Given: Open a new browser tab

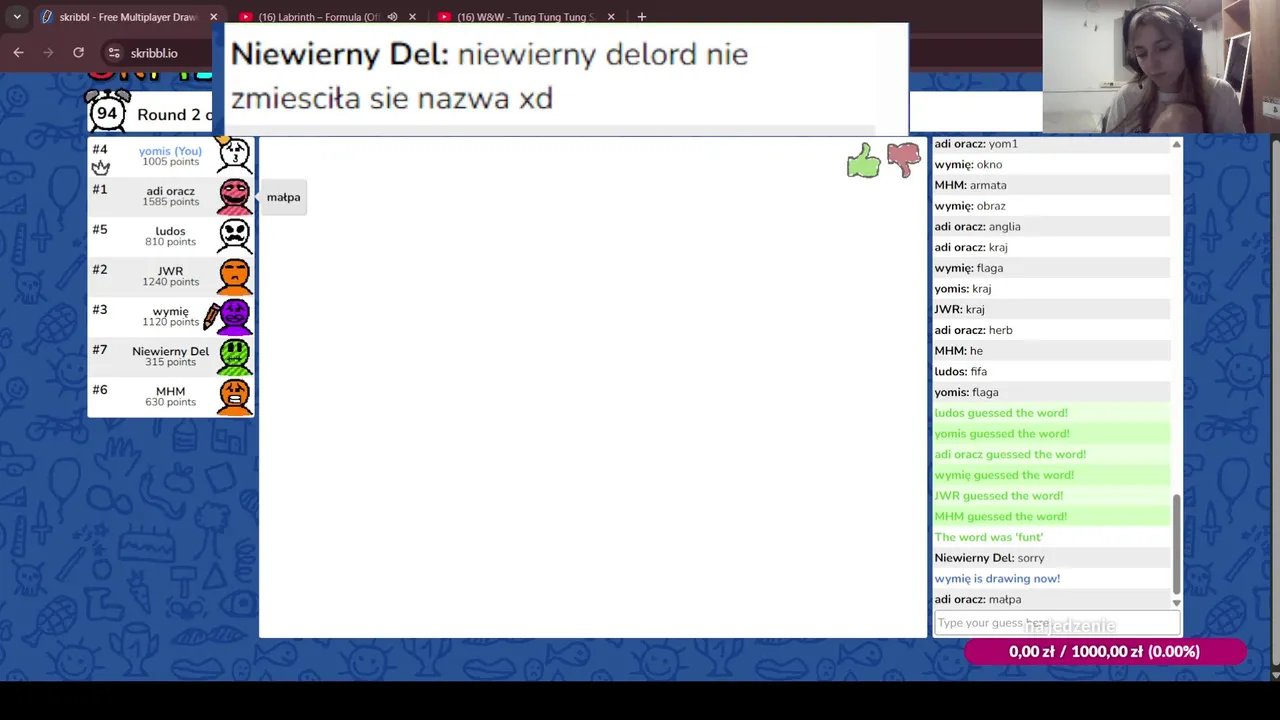Looking at the screenshot, I should coord(642,17).
